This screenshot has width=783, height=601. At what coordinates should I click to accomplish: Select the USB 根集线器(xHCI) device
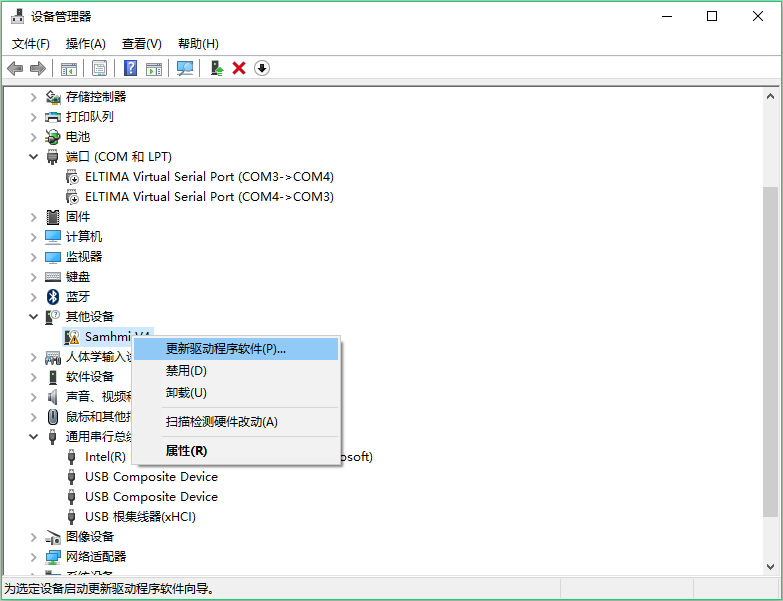coord(140,517)
